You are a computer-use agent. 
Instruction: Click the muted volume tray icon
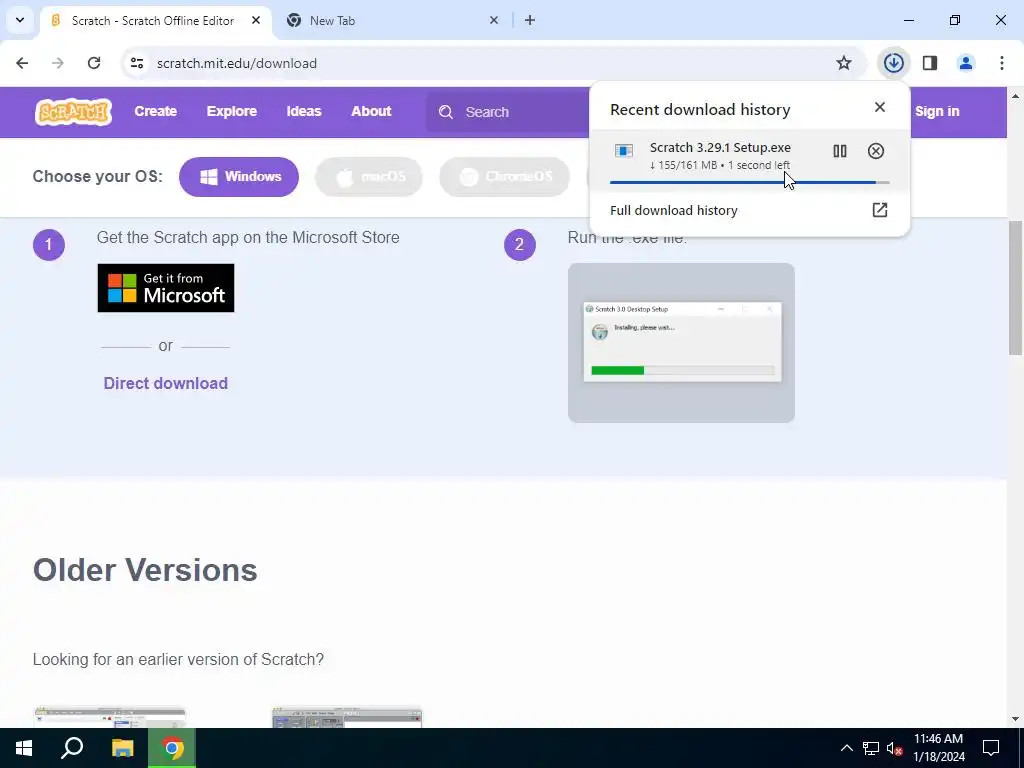(x=894, y=748)
